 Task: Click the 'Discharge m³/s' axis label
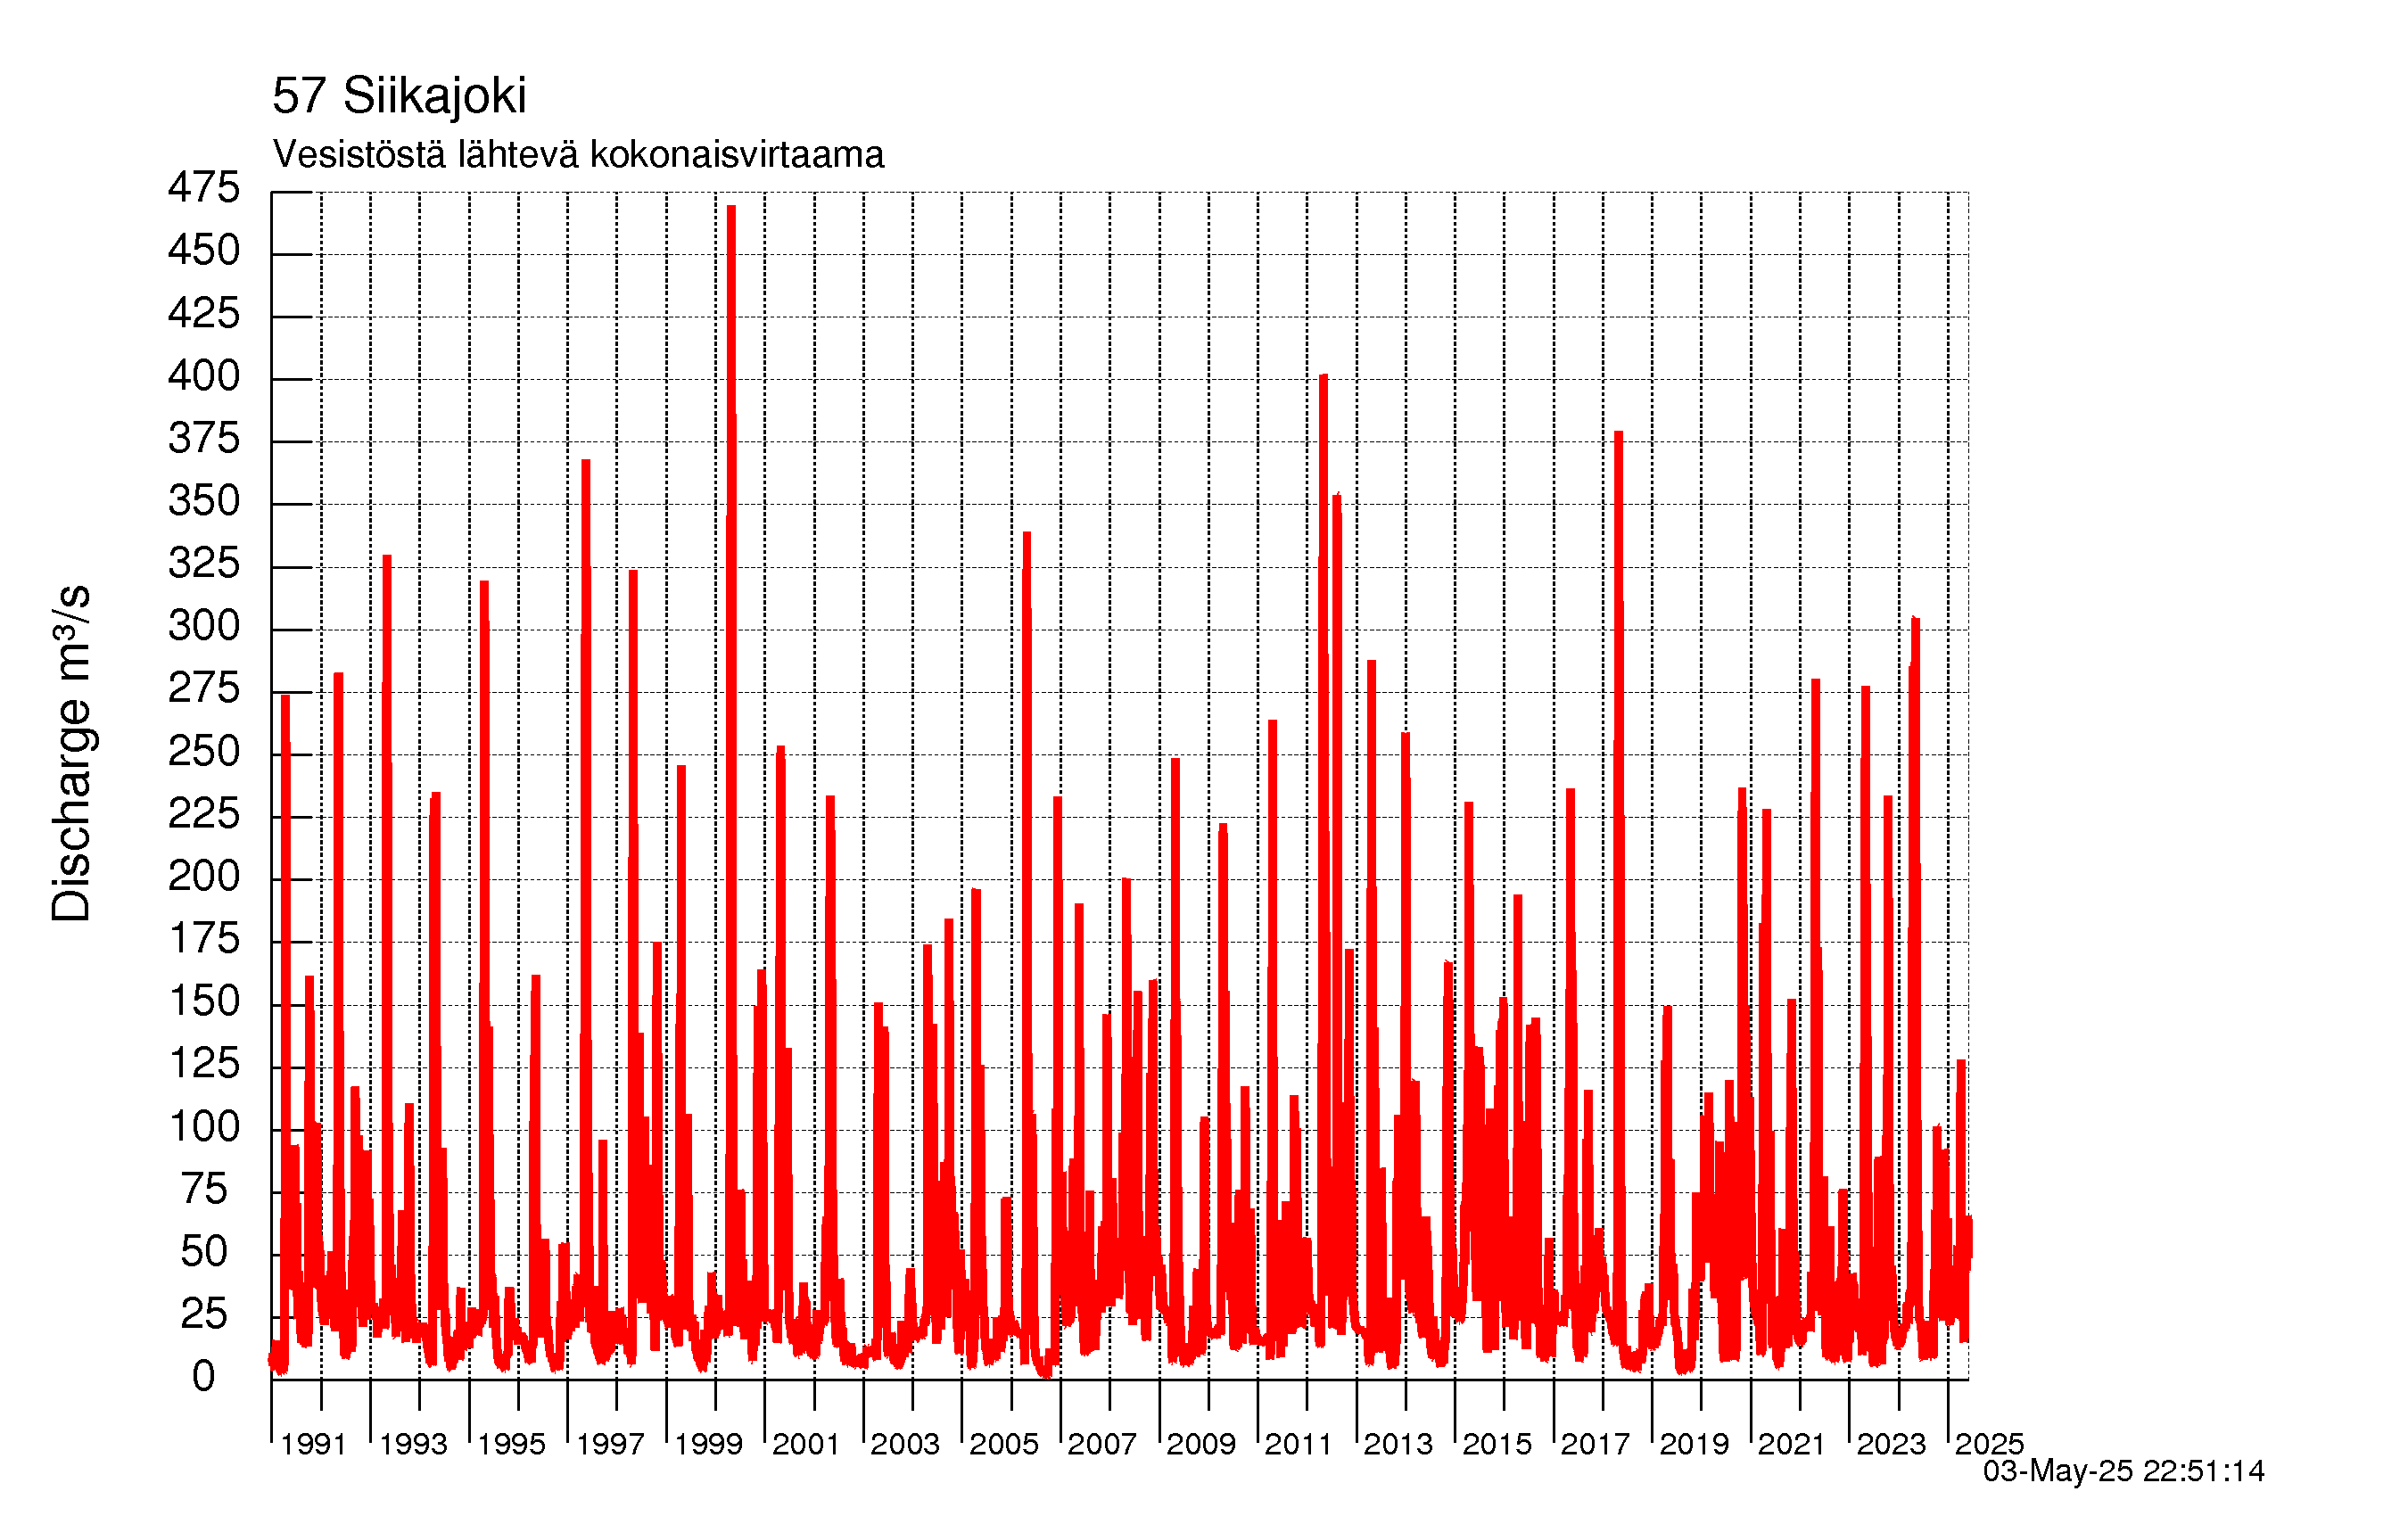click(x=72, y=753)
